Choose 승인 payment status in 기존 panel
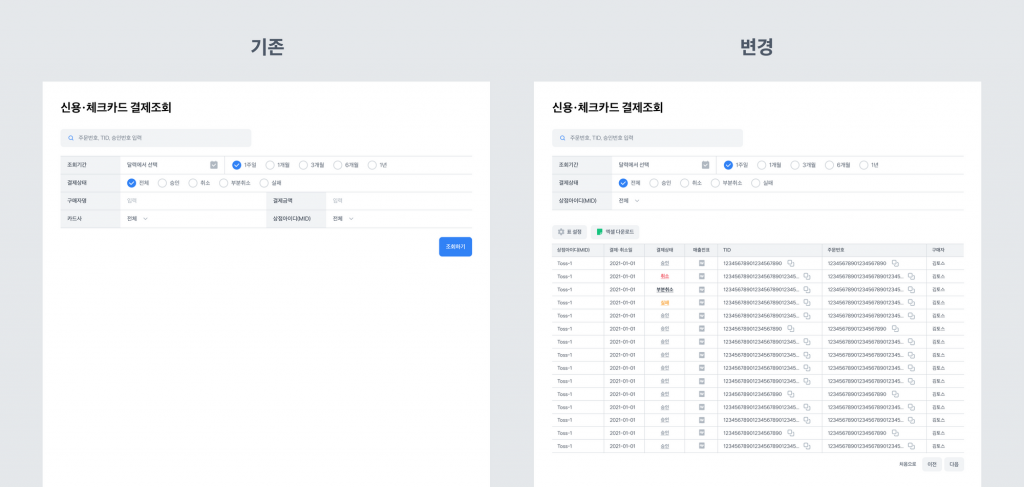Screen dimensions: 1024x487 pyautogui.click(x=163, y=183)
